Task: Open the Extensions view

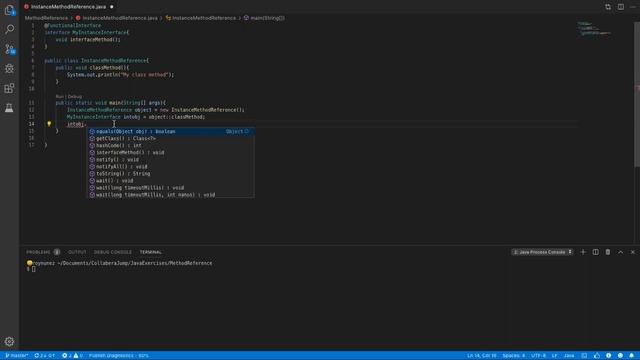Action: click(x=9, y=88)
